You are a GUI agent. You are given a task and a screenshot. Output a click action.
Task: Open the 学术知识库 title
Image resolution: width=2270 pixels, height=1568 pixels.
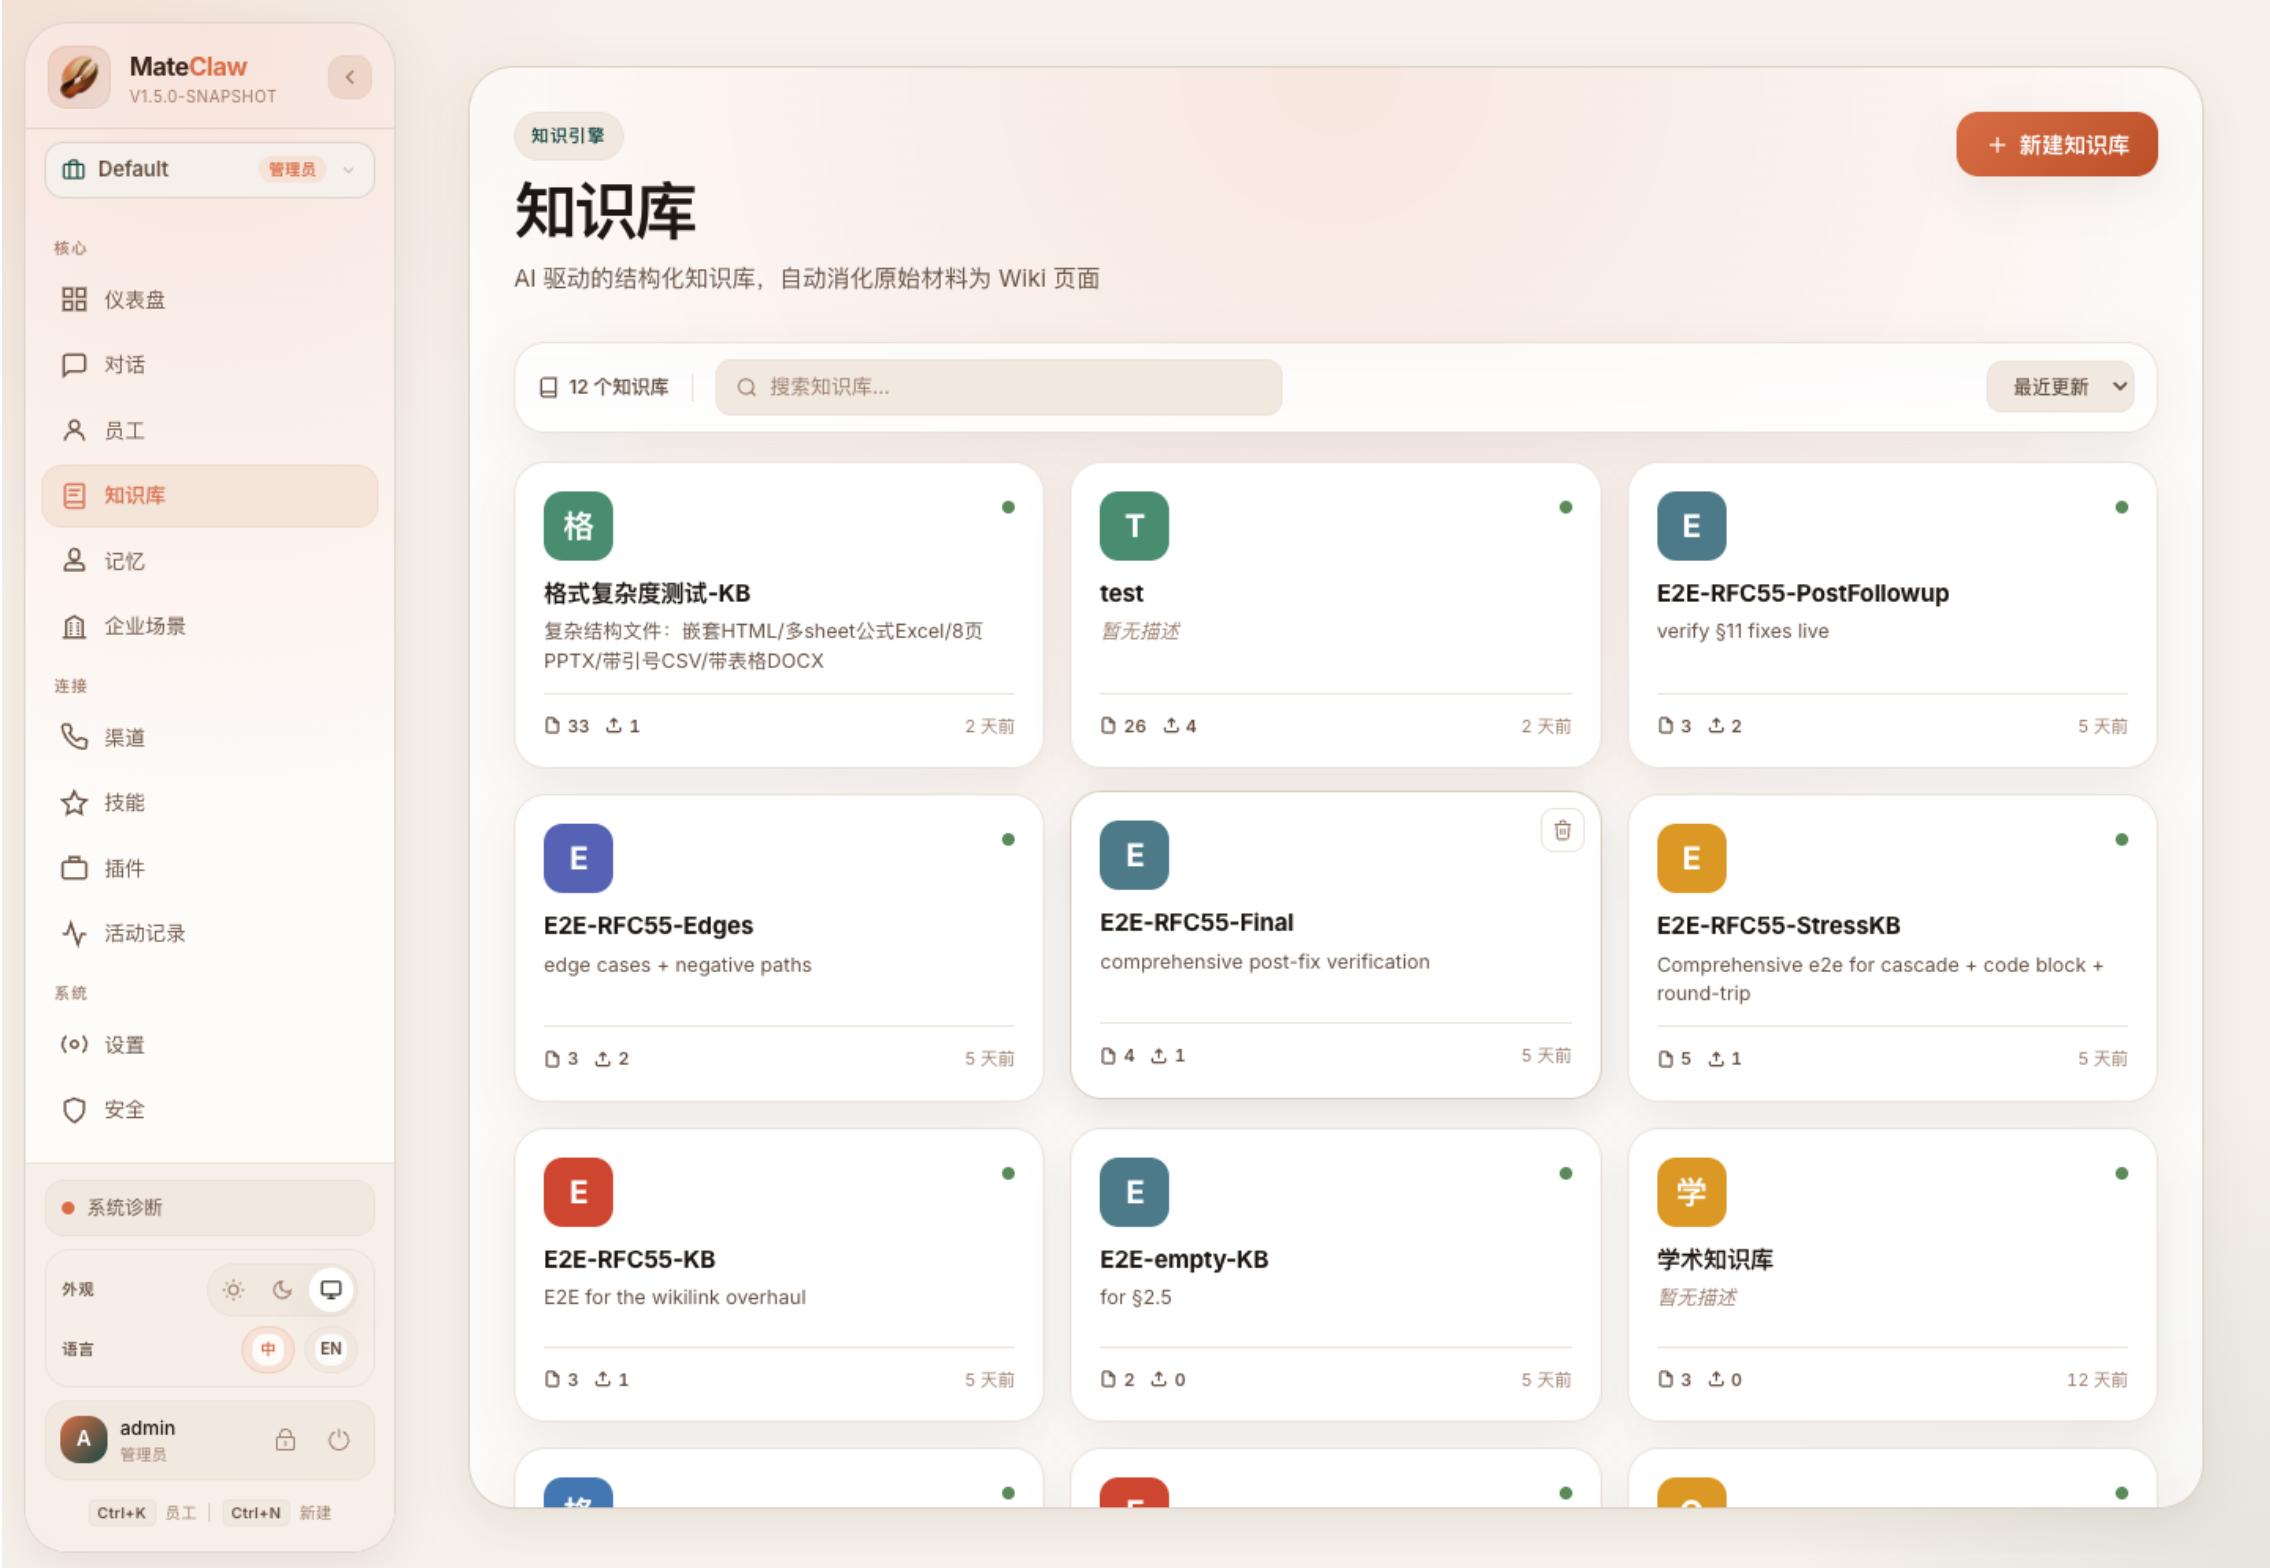(1714, 1259)
